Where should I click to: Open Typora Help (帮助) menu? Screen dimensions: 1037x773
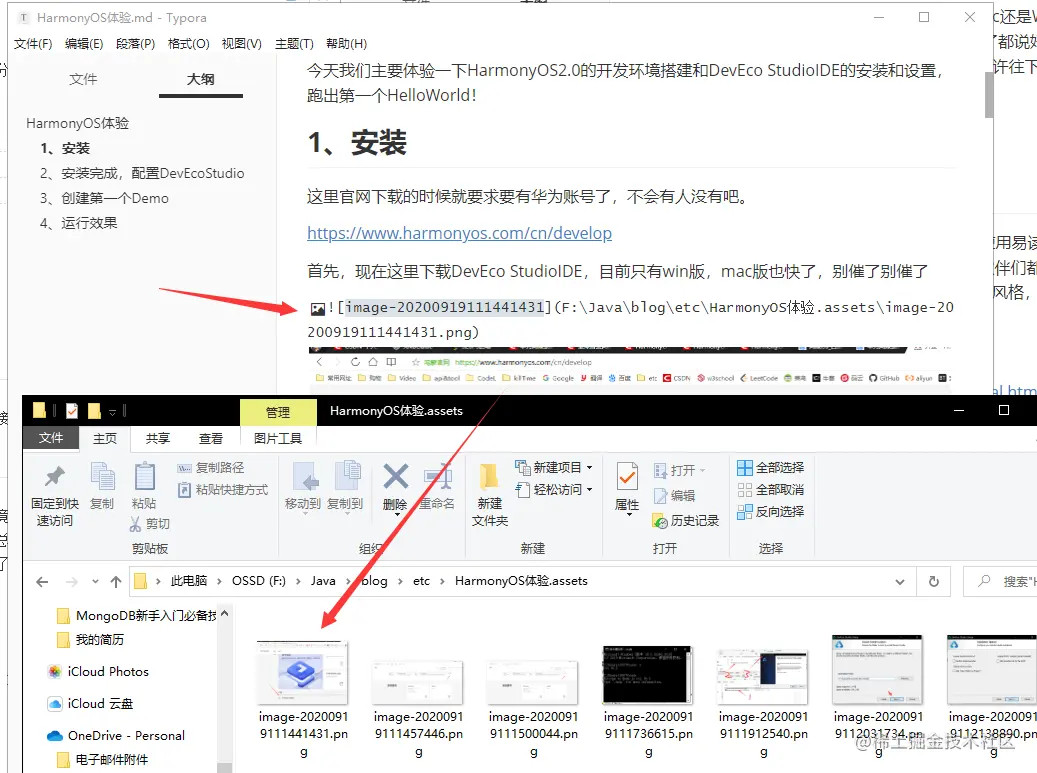347,44
